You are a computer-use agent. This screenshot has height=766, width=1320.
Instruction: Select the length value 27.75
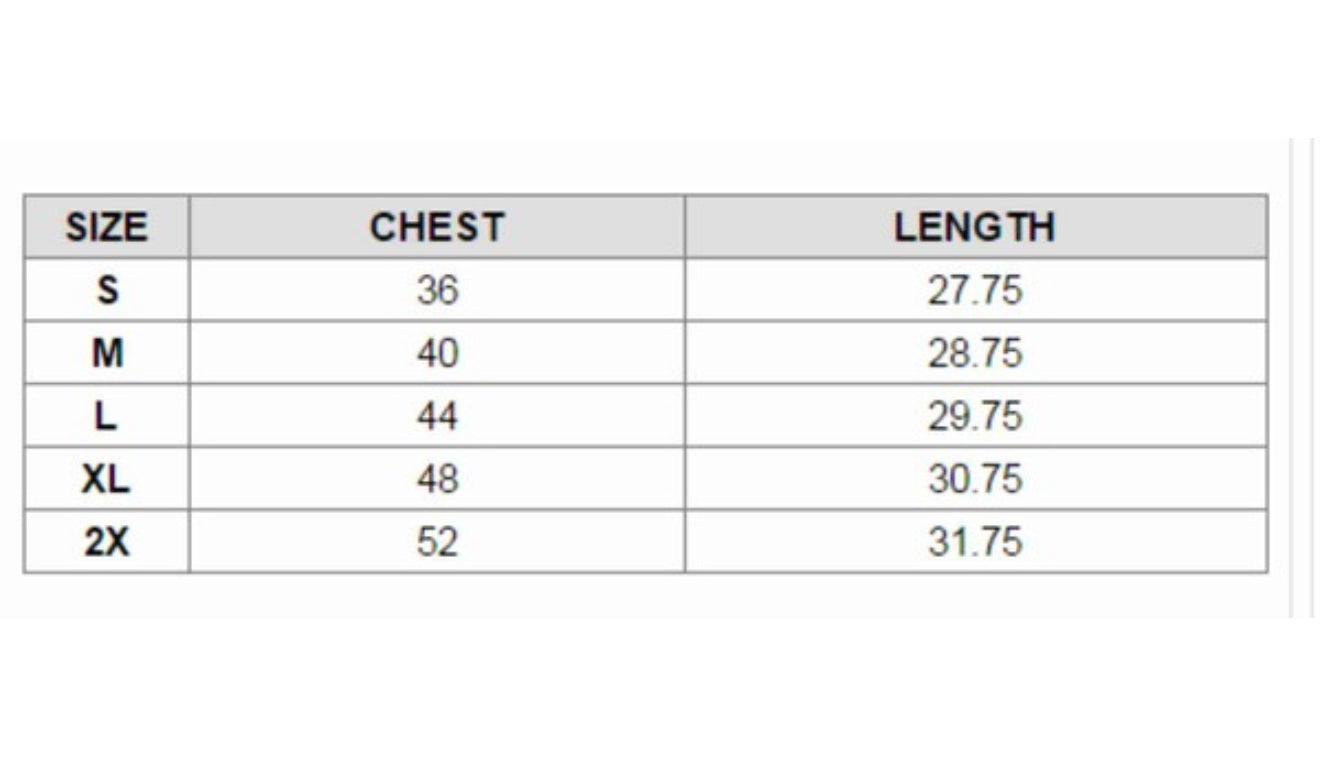click(x=975, y=290)
